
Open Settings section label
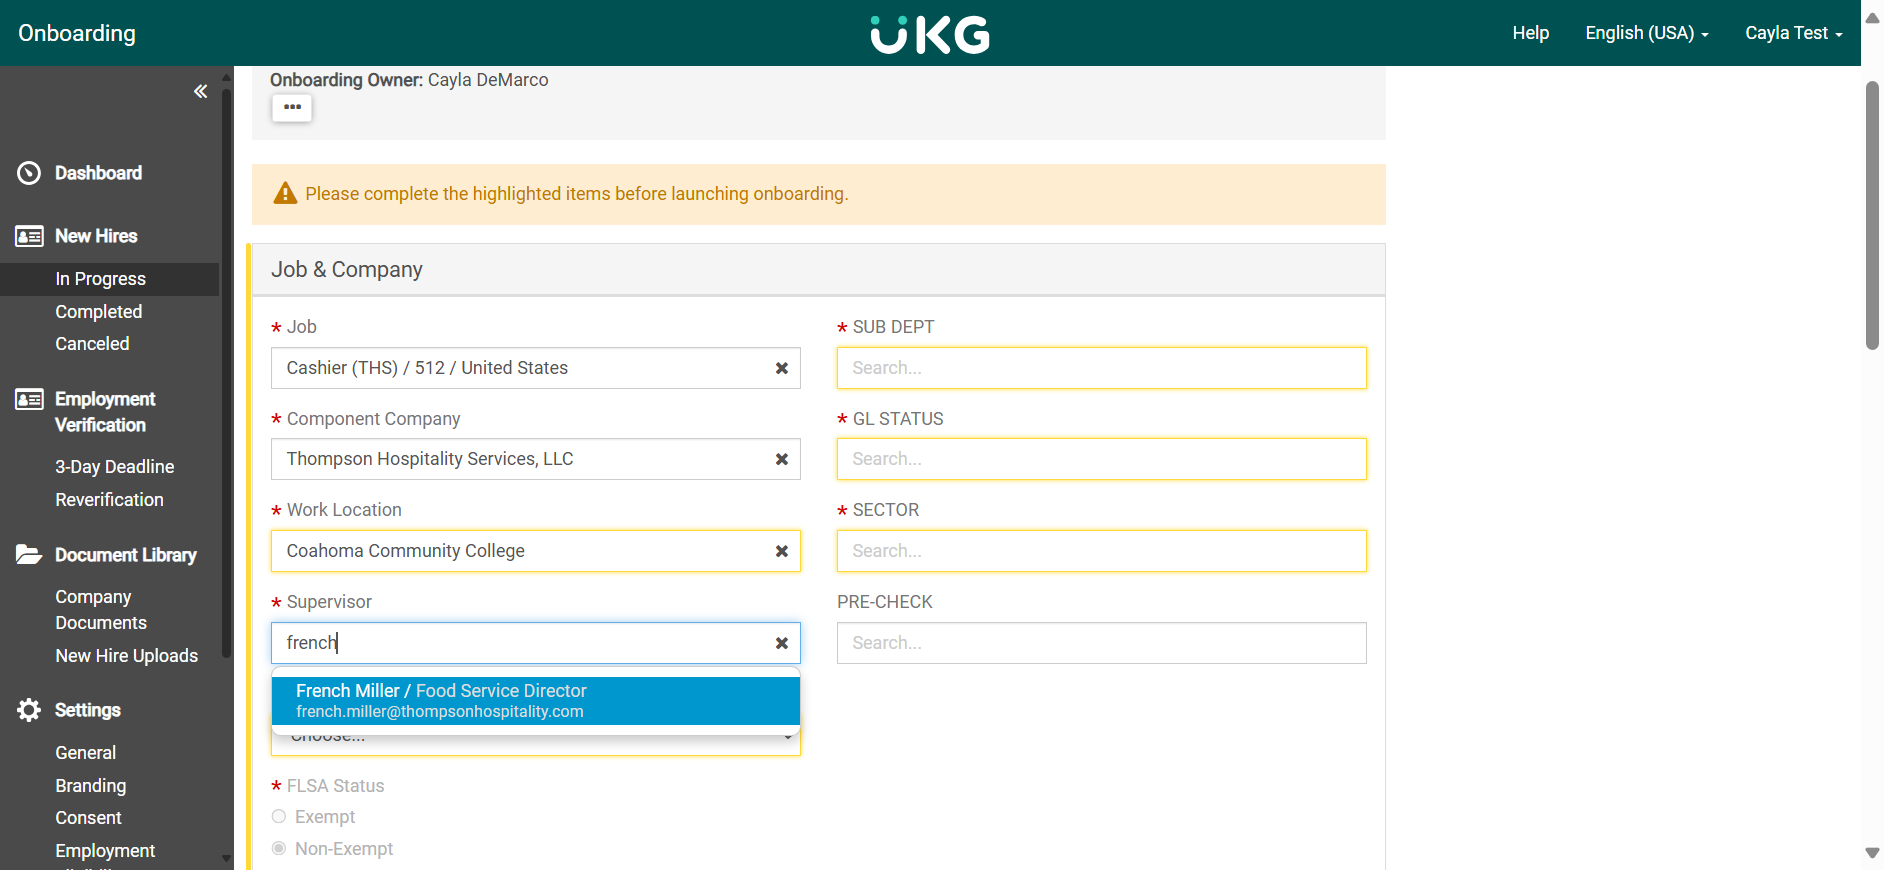[x=87, y=710]
